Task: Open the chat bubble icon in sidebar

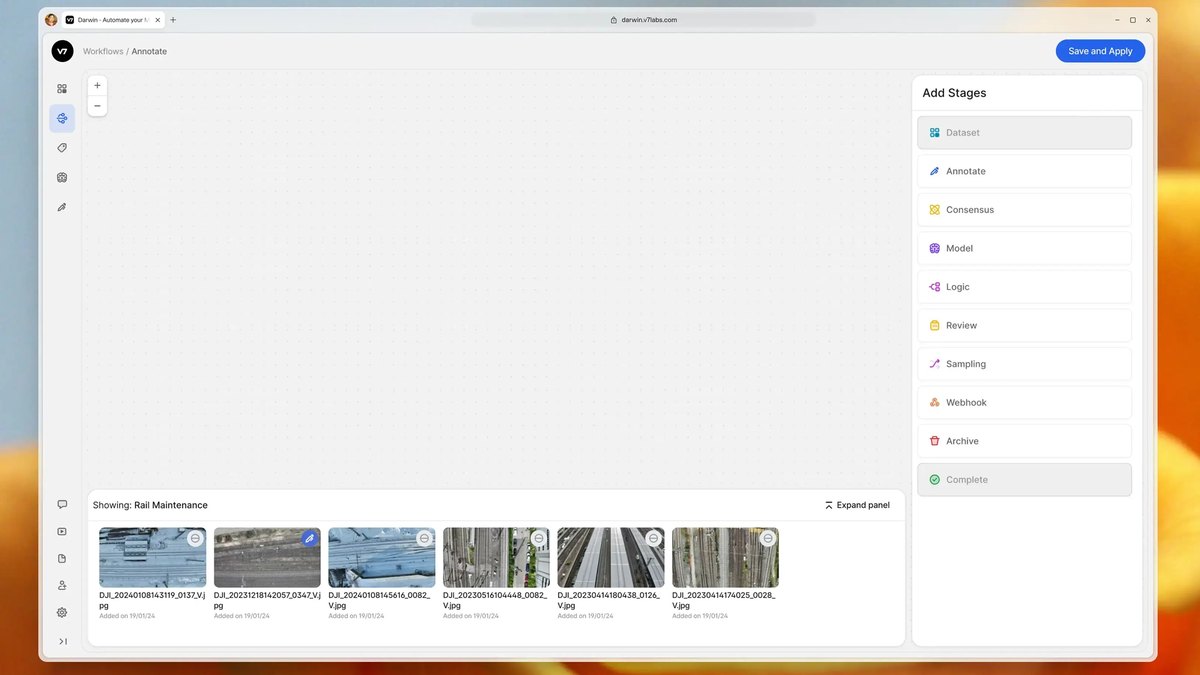Action: click(62, 505)
